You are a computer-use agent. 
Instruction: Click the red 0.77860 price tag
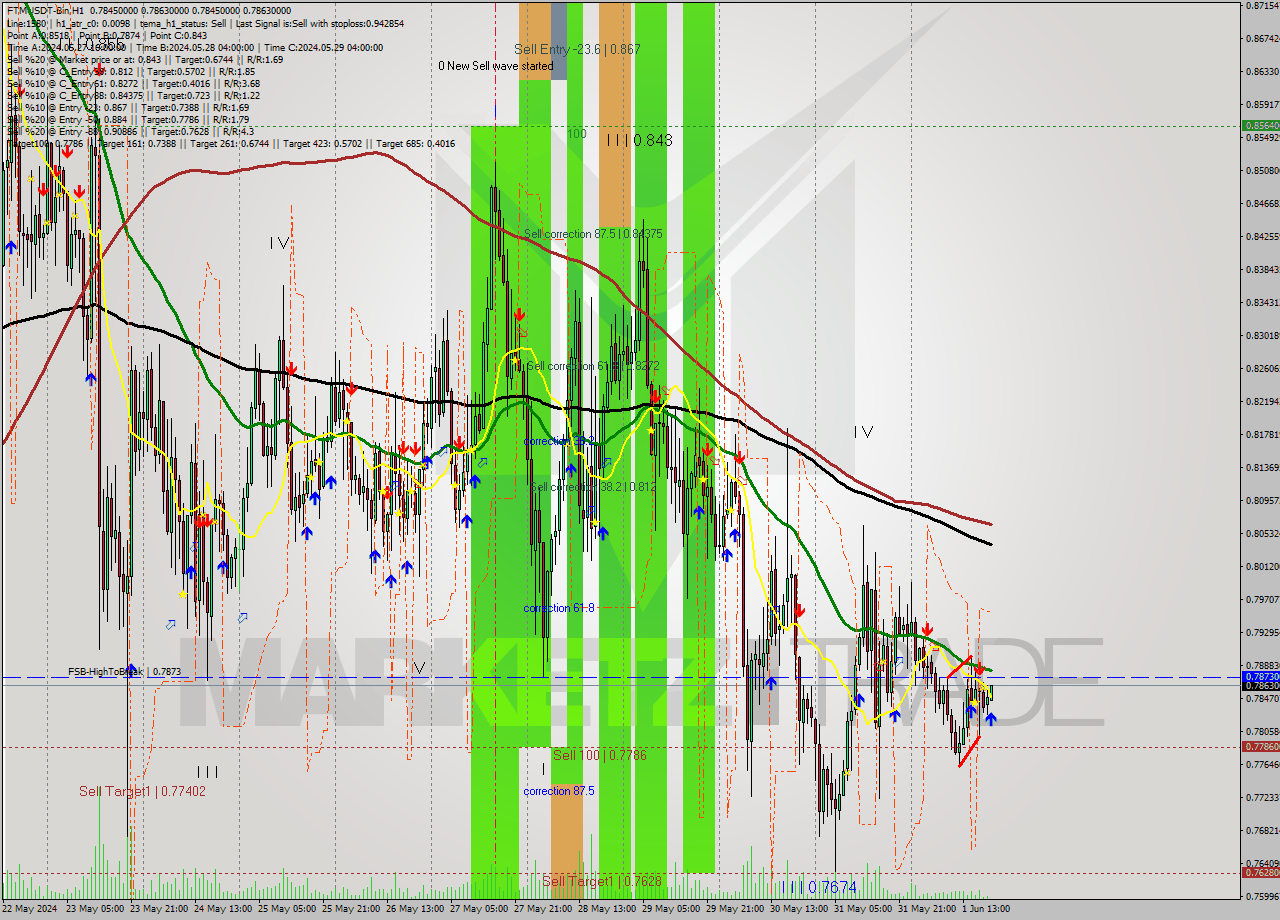(1261, 747)
